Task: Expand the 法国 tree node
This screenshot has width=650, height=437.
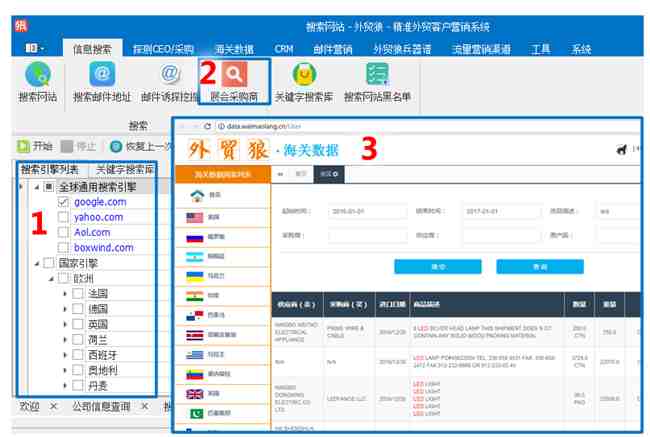Action: click(65, 294)
